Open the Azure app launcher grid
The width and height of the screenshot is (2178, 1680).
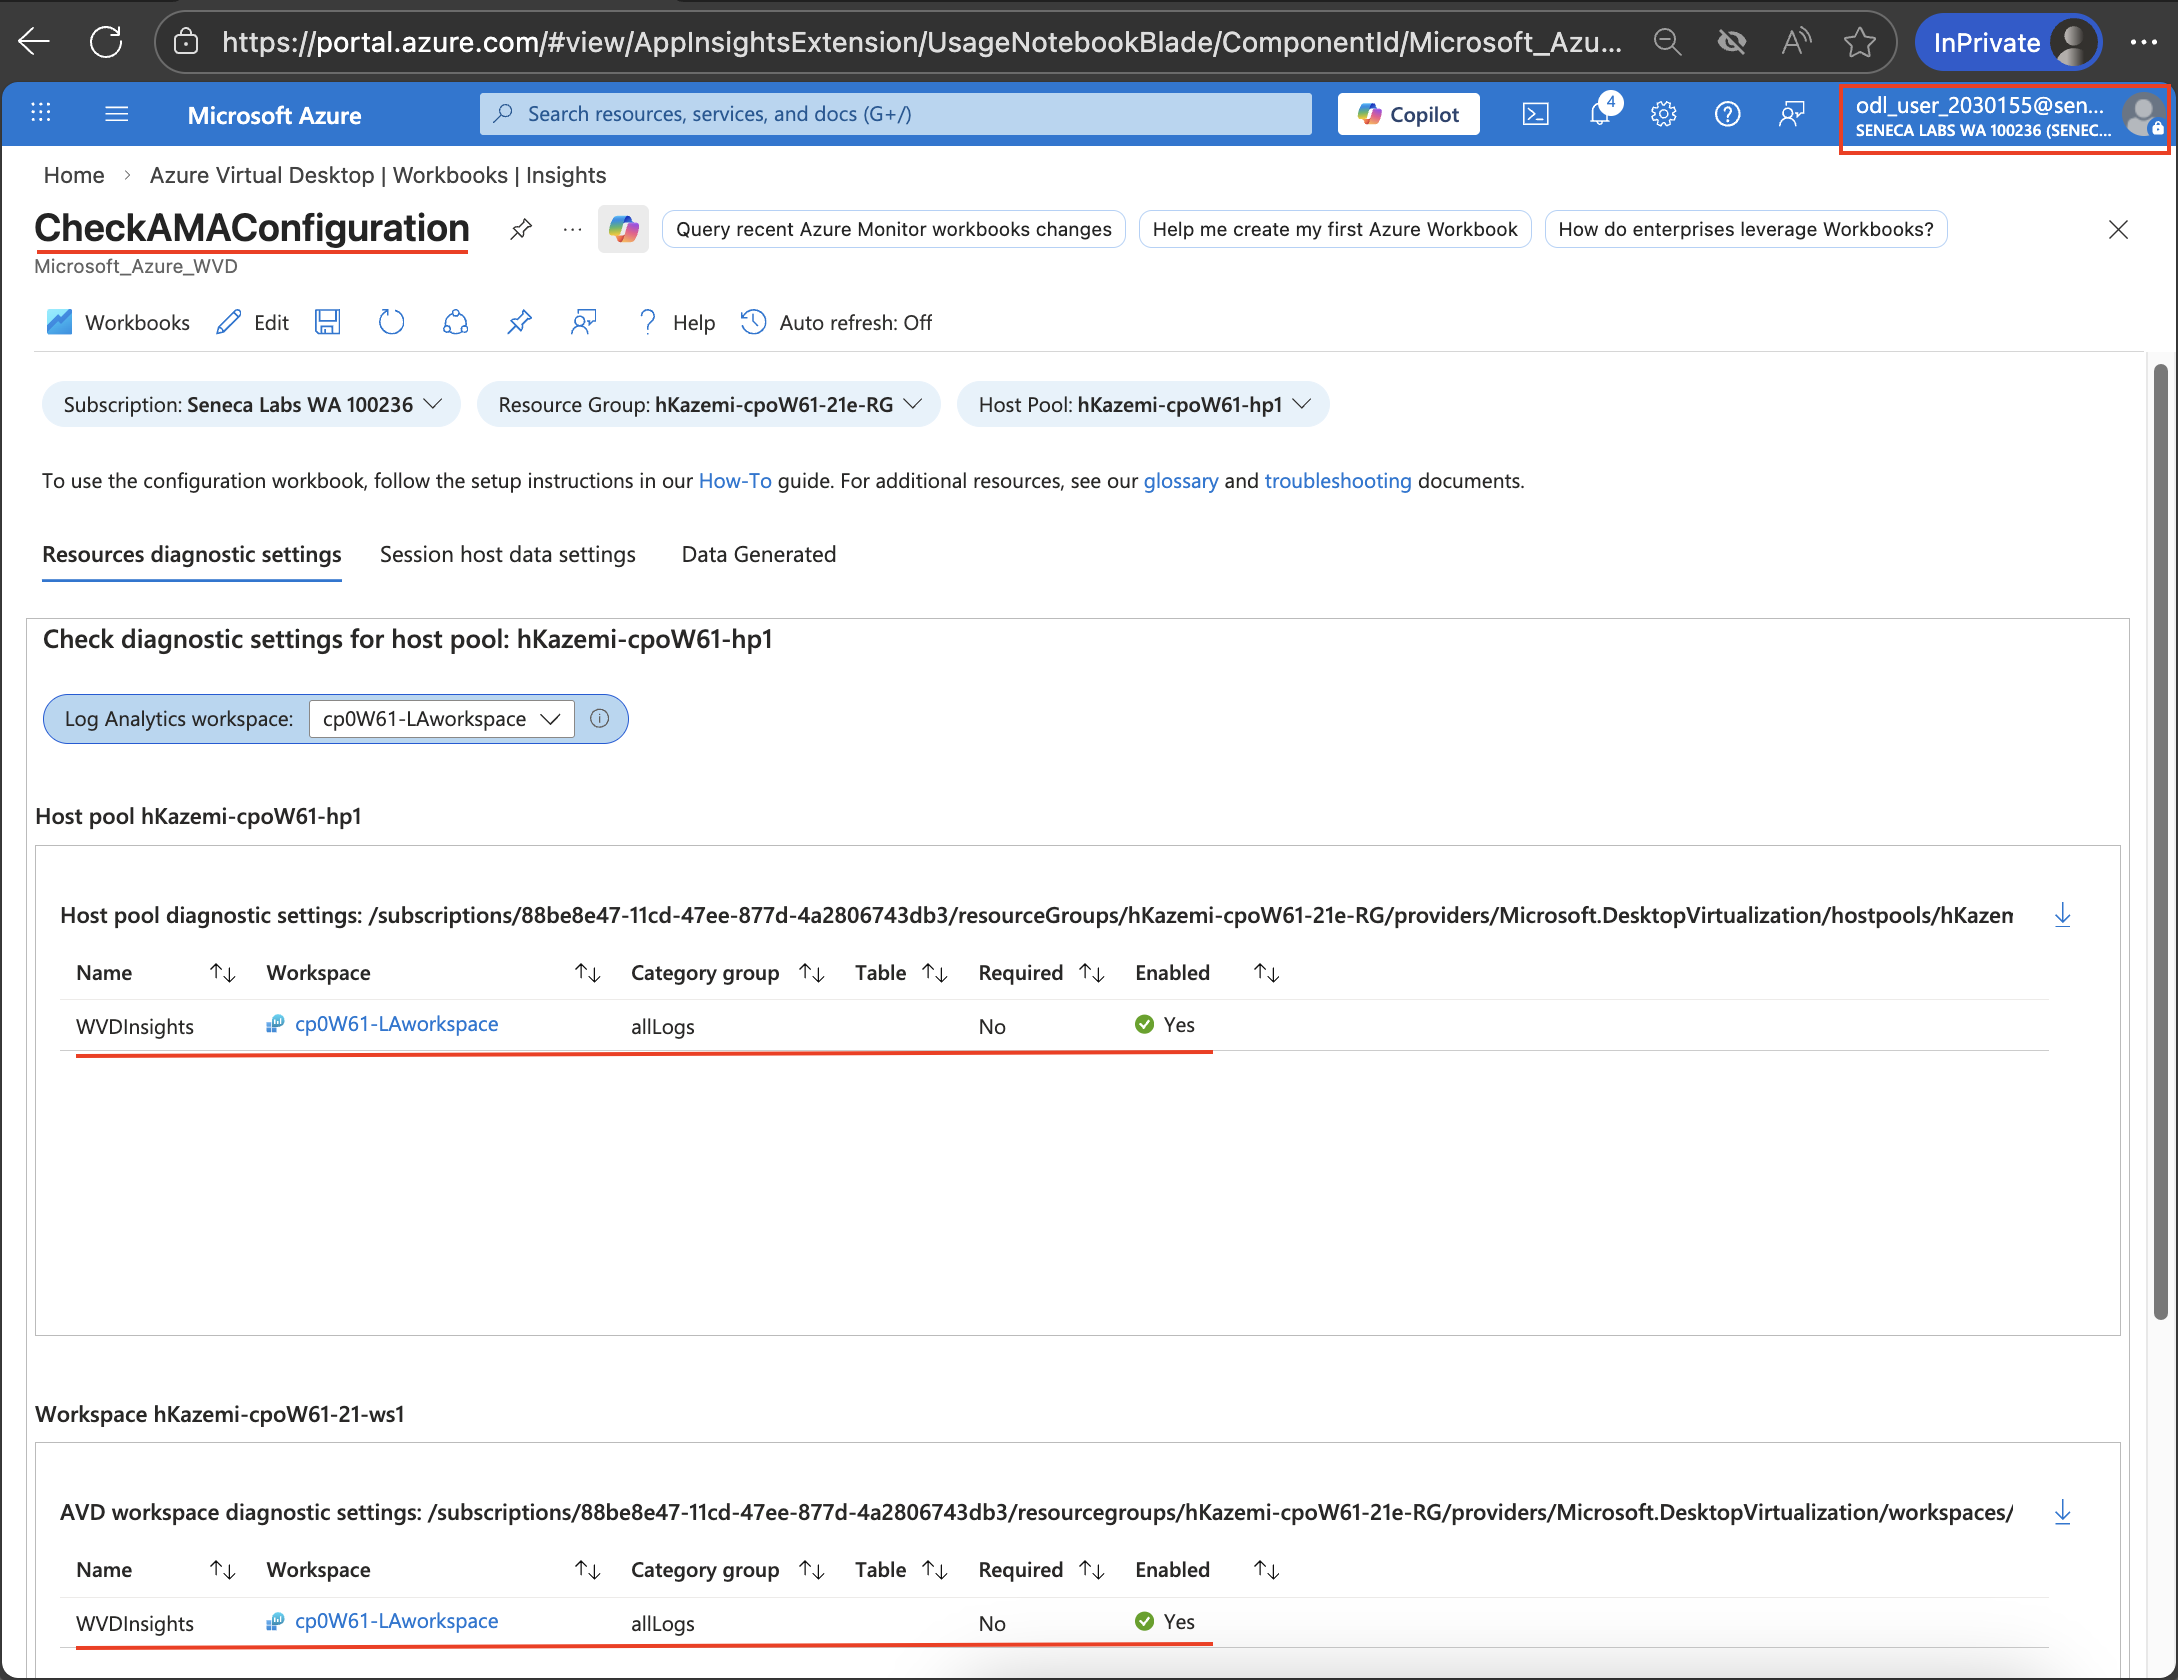(x=41, y=113)
